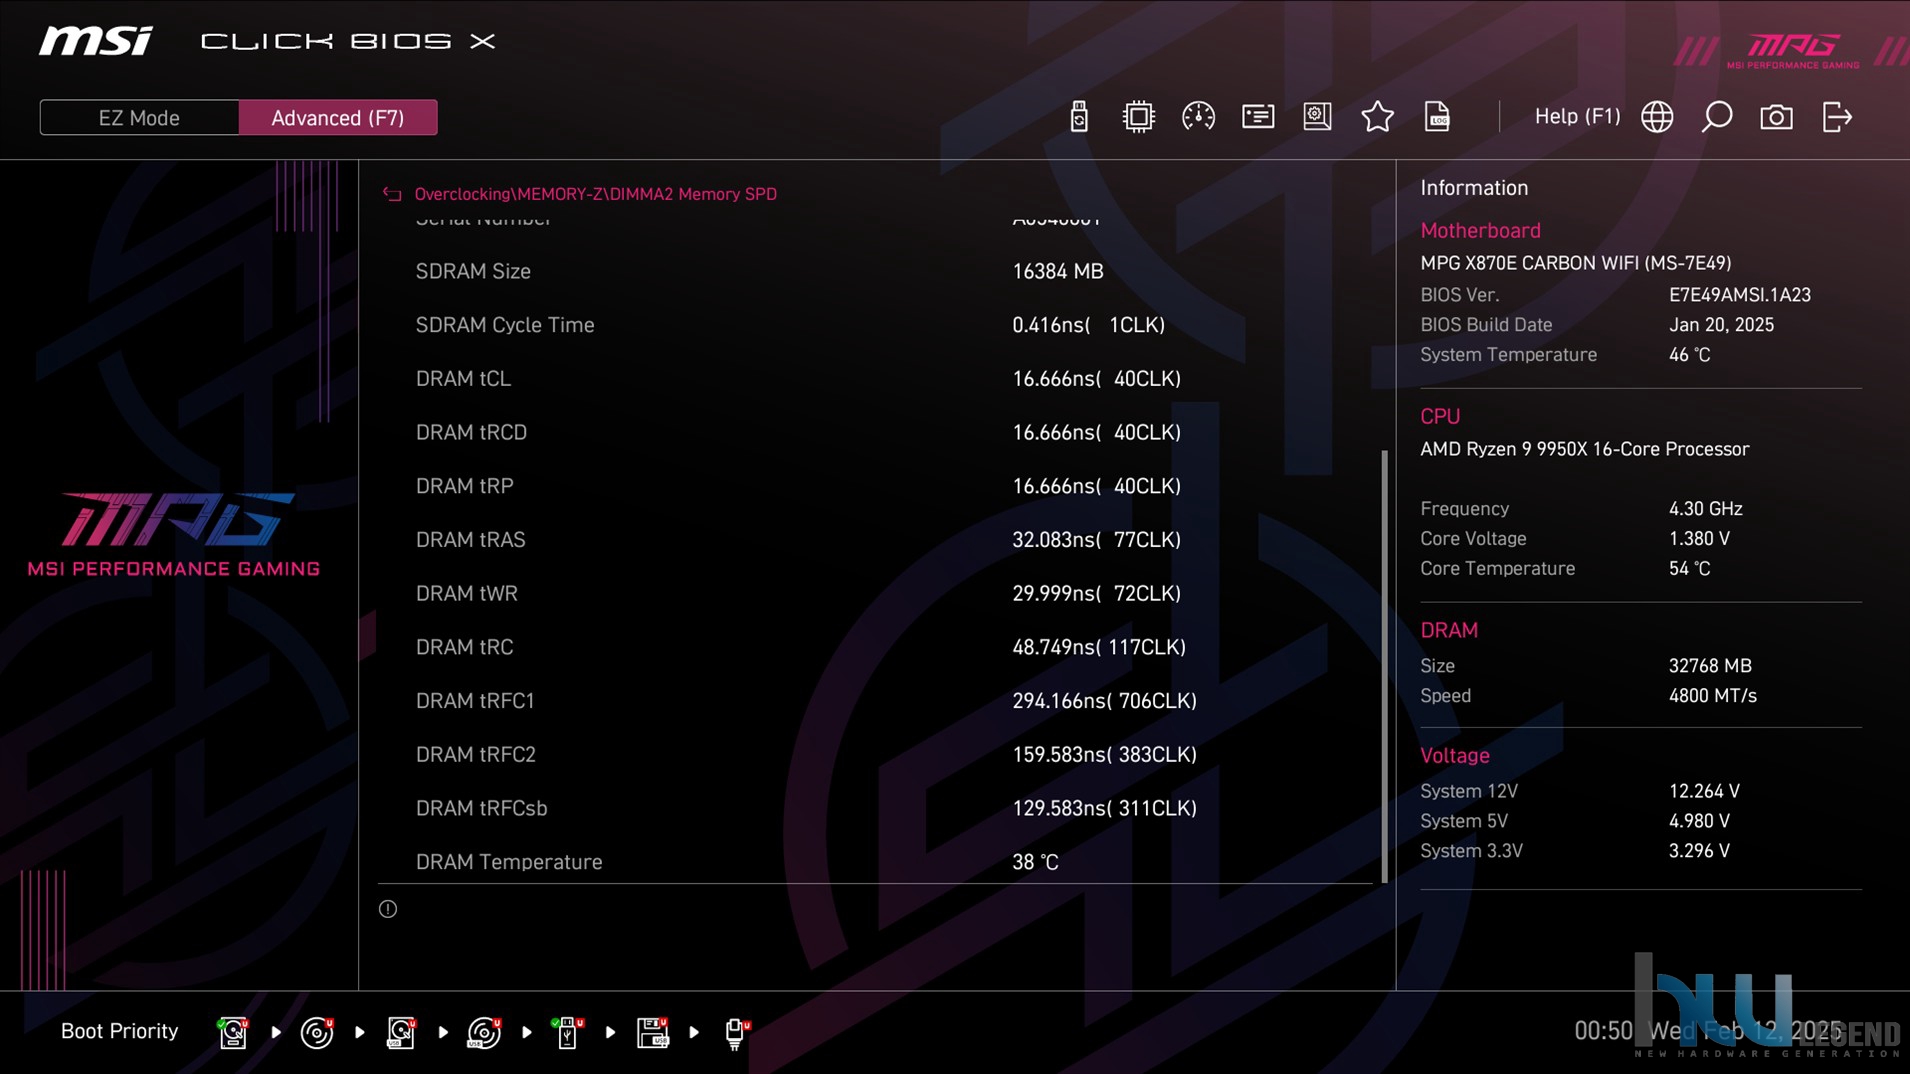Open the M-Flash USB update icon

coord(1078,117)
